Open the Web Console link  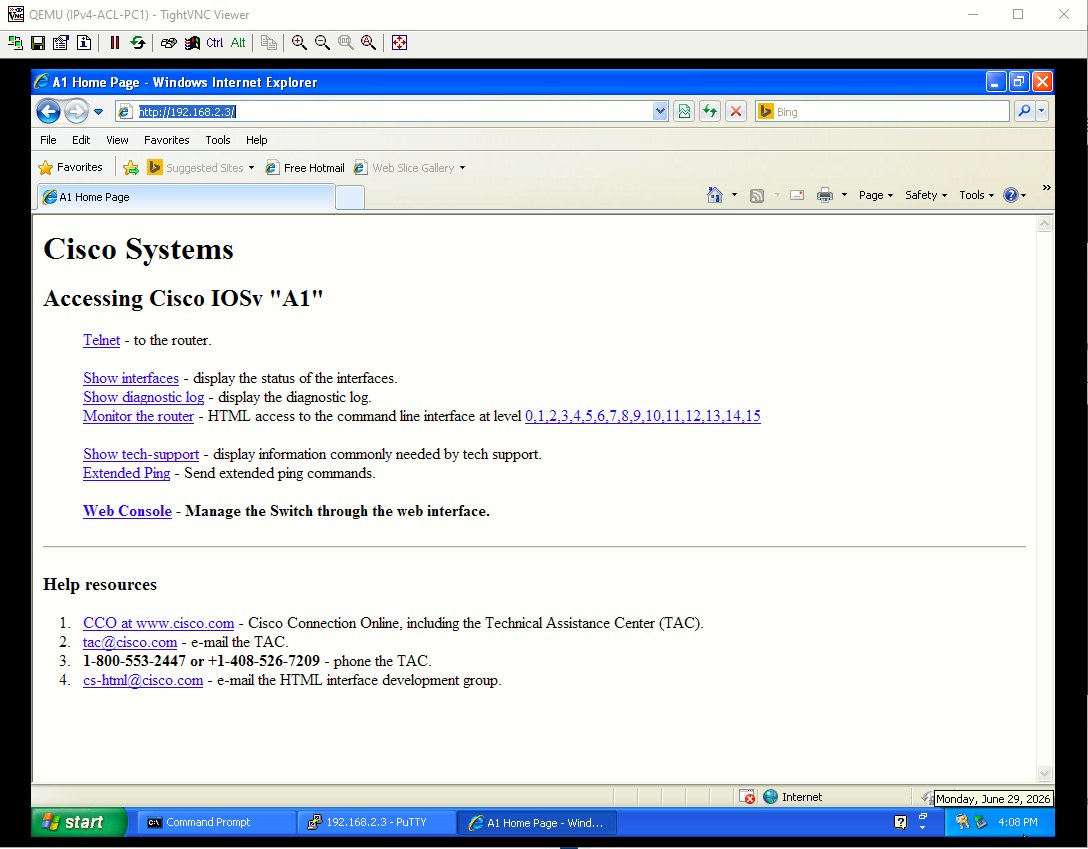128,511
